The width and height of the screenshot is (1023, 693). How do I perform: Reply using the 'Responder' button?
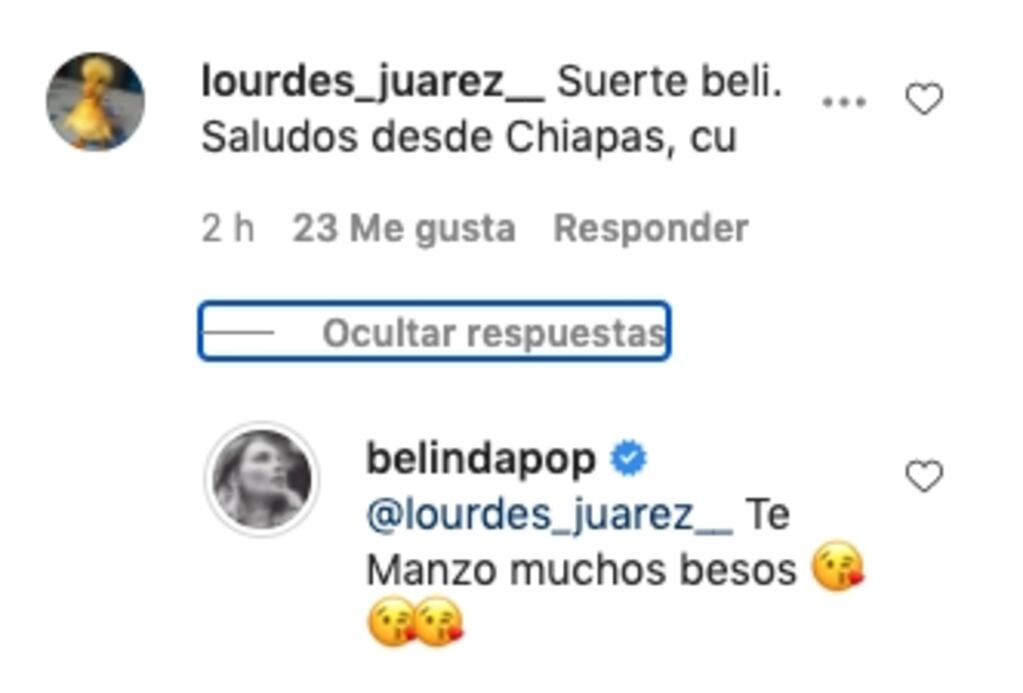pyautogui.click(x=650, y=228)
